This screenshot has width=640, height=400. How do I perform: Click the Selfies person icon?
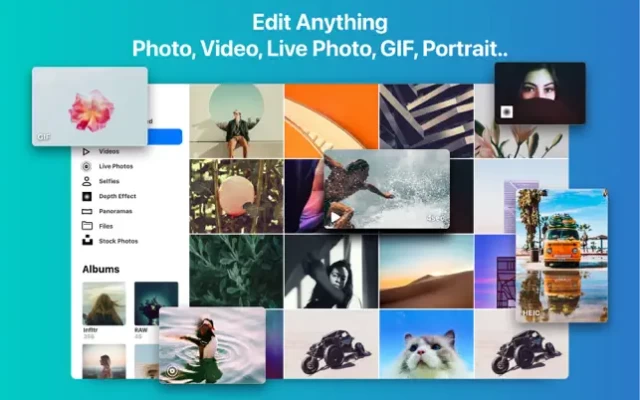[87, 181]
